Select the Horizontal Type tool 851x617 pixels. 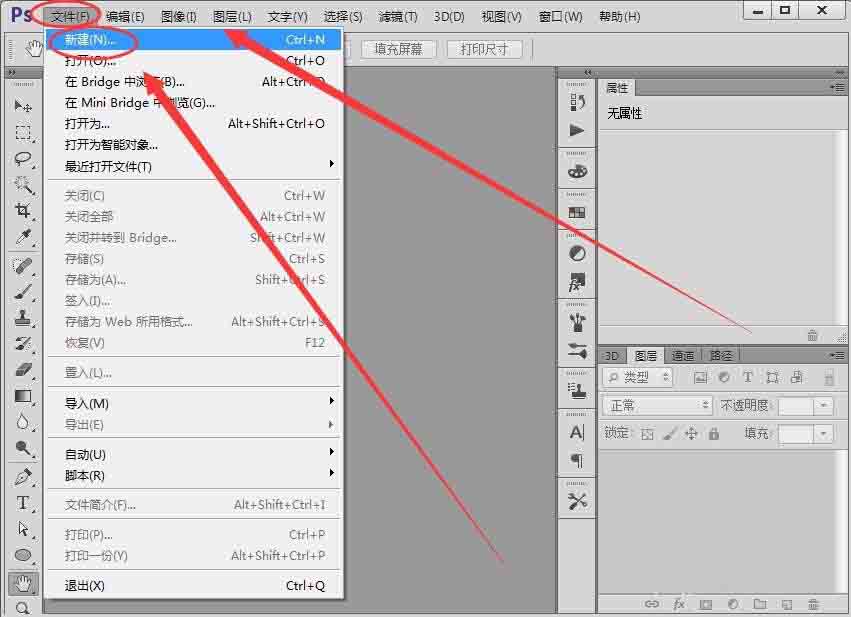point(23,502)
